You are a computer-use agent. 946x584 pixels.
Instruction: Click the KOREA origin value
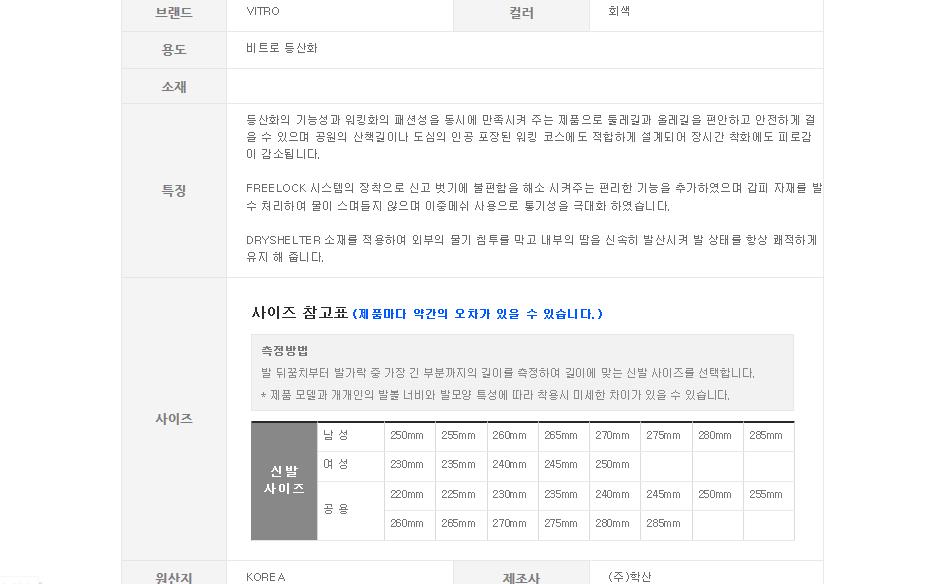[x=265, y=577]
